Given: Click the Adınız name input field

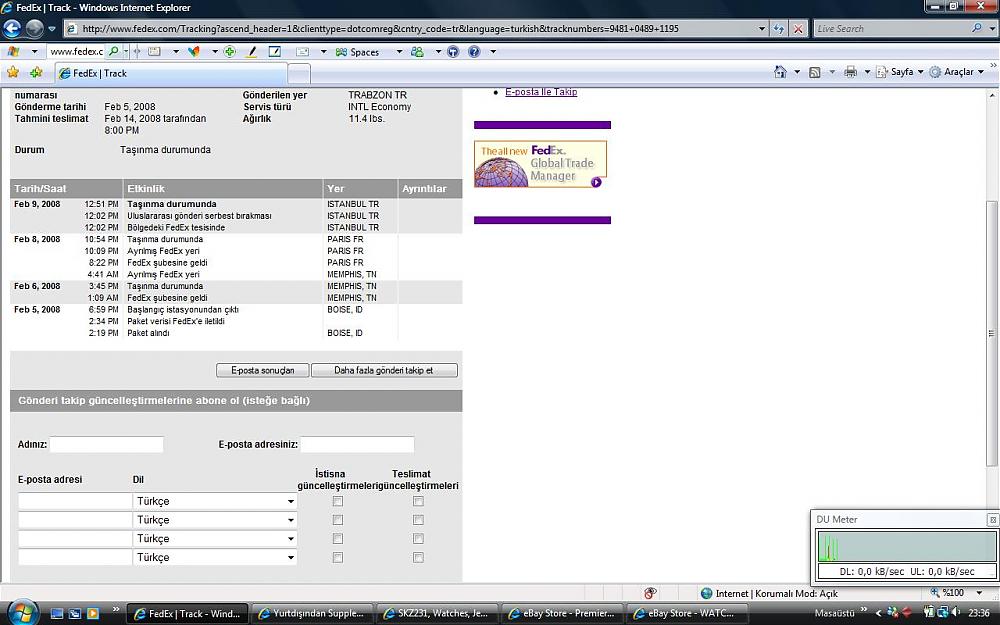Looking at the screenshot, I should coord(107,445).
